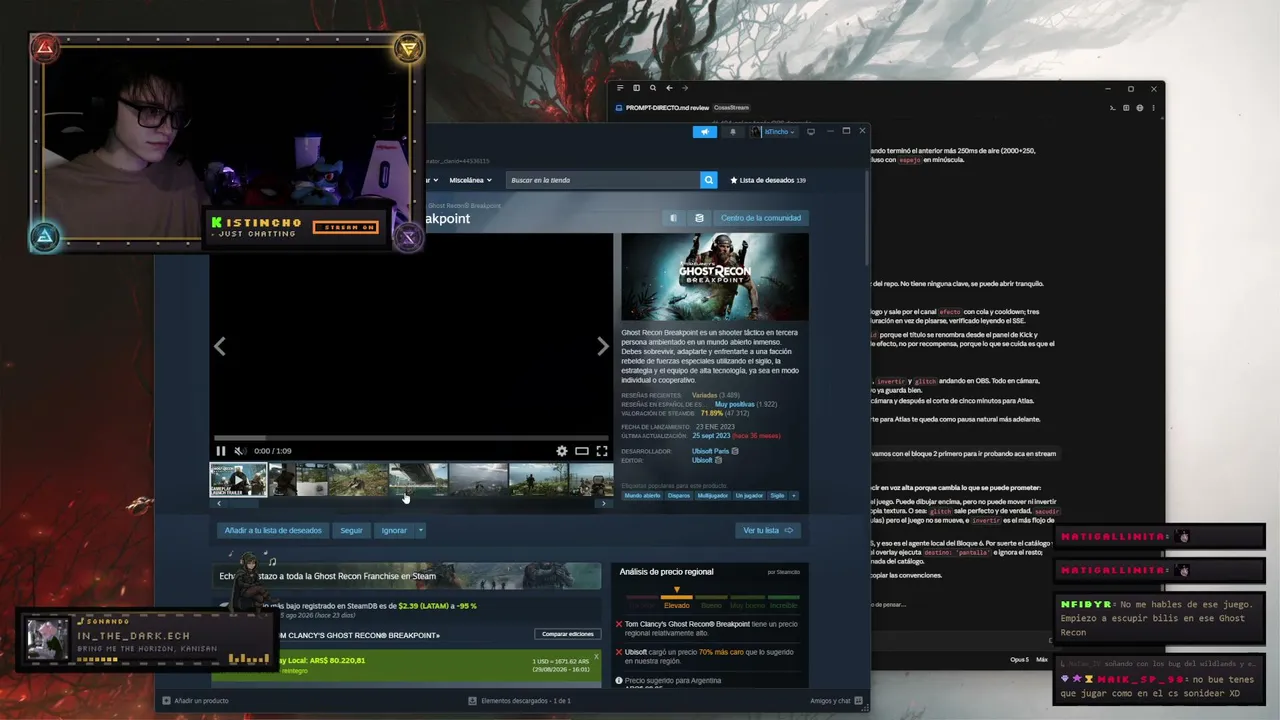Click SteamDB icon next to Ubisoft Paris

(735, 451)
